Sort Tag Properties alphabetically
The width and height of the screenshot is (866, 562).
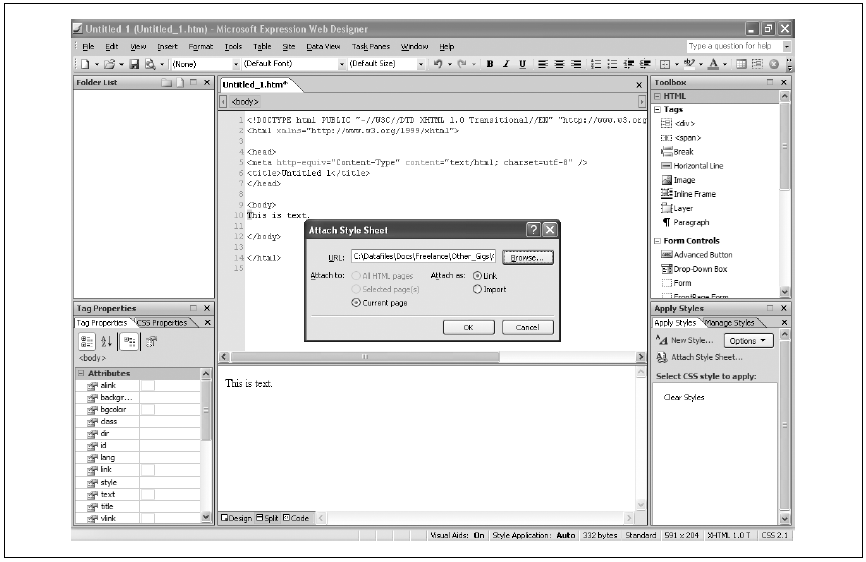click(106, 342)
